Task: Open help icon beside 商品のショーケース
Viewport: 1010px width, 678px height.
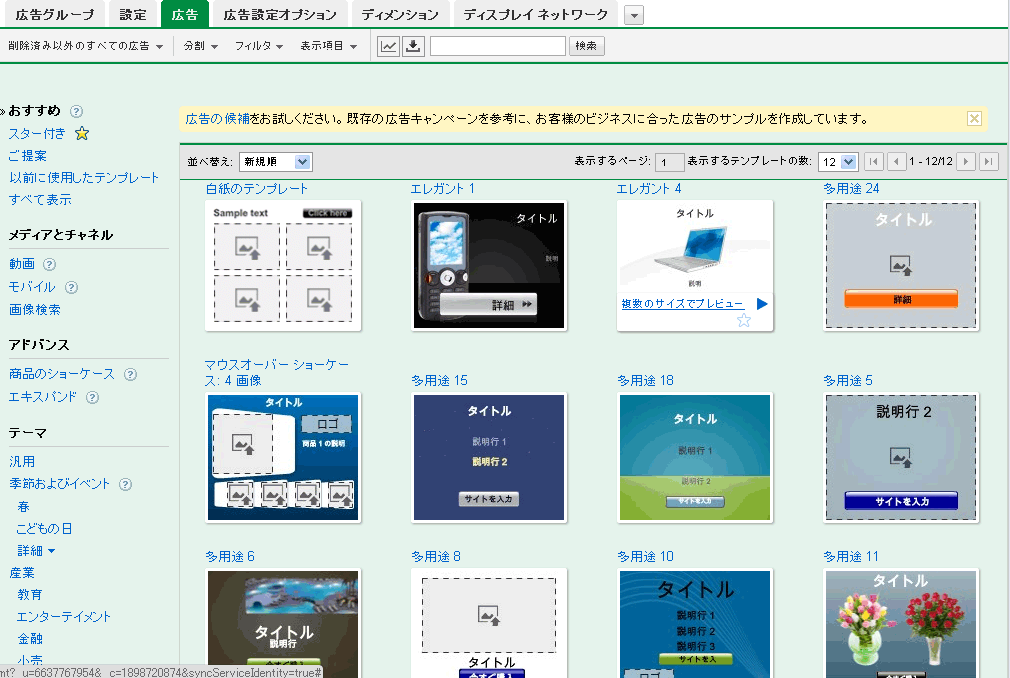Action: 130,374
